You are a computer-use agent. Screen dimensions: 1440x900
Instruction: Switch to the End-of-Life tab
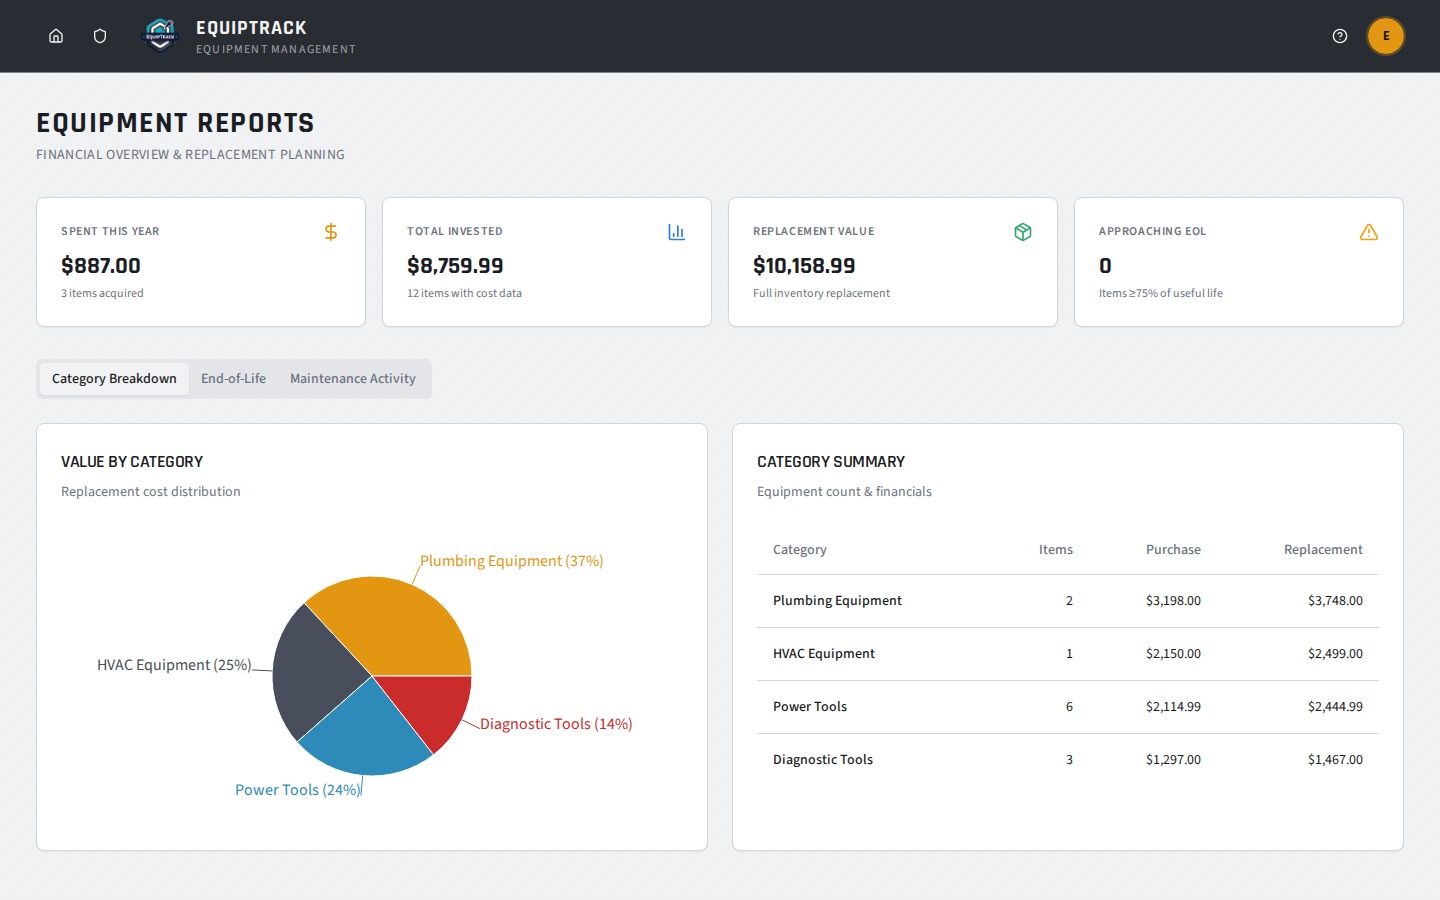point(233,379)
